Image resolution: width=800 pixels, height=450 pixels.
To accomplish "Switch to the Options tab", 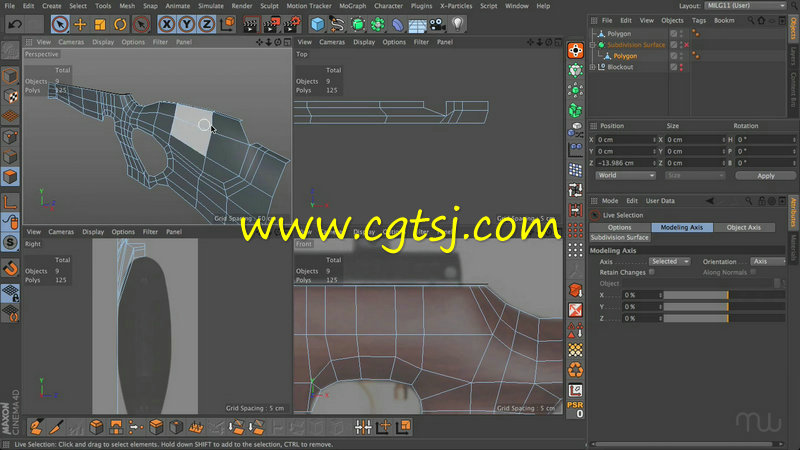I will click(x=619, y=228).
